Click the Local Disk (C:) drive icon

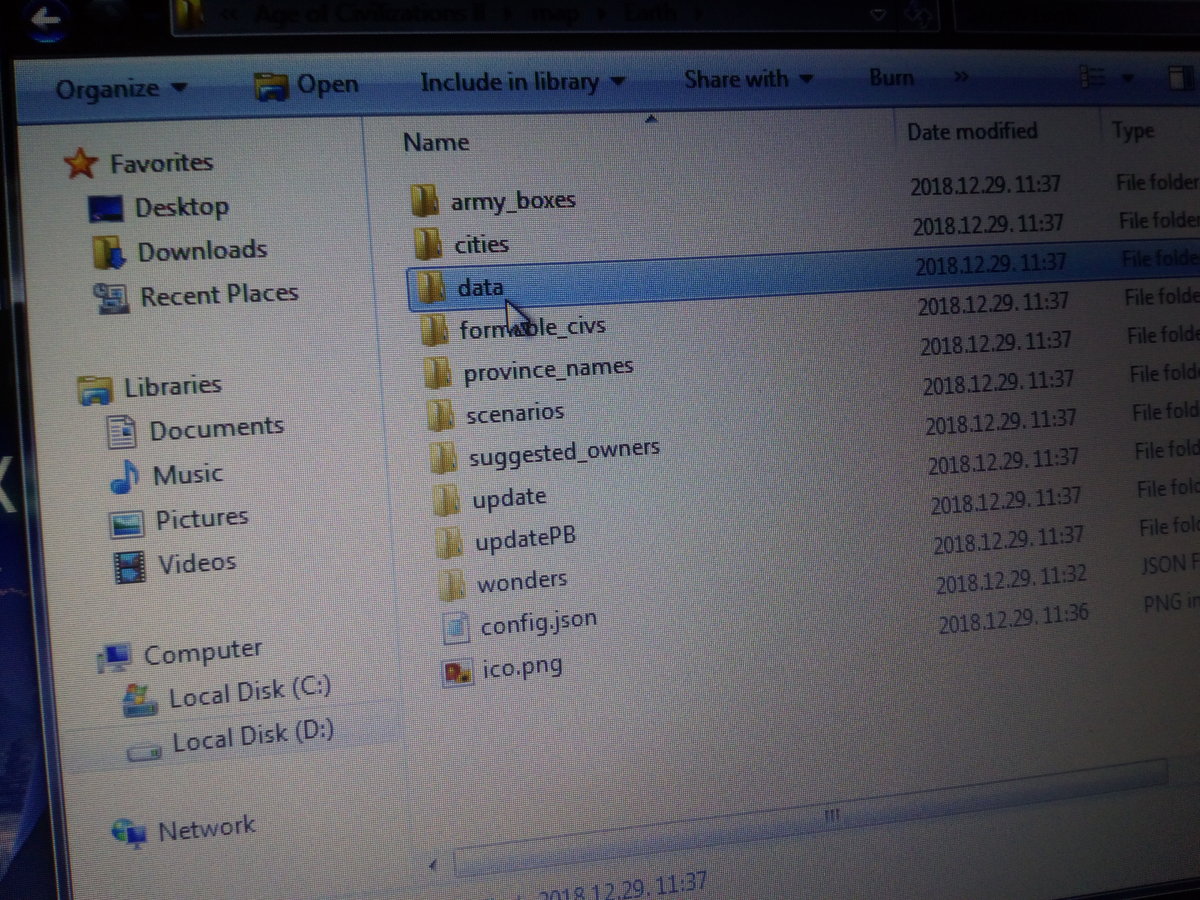[x=141, y=699]
